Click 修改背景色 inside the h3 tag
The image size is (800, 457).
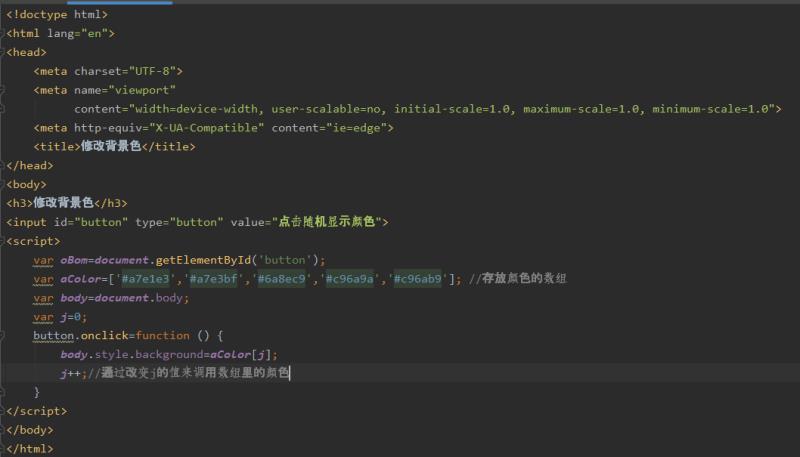pyautogui.click(x=63, y=203)
